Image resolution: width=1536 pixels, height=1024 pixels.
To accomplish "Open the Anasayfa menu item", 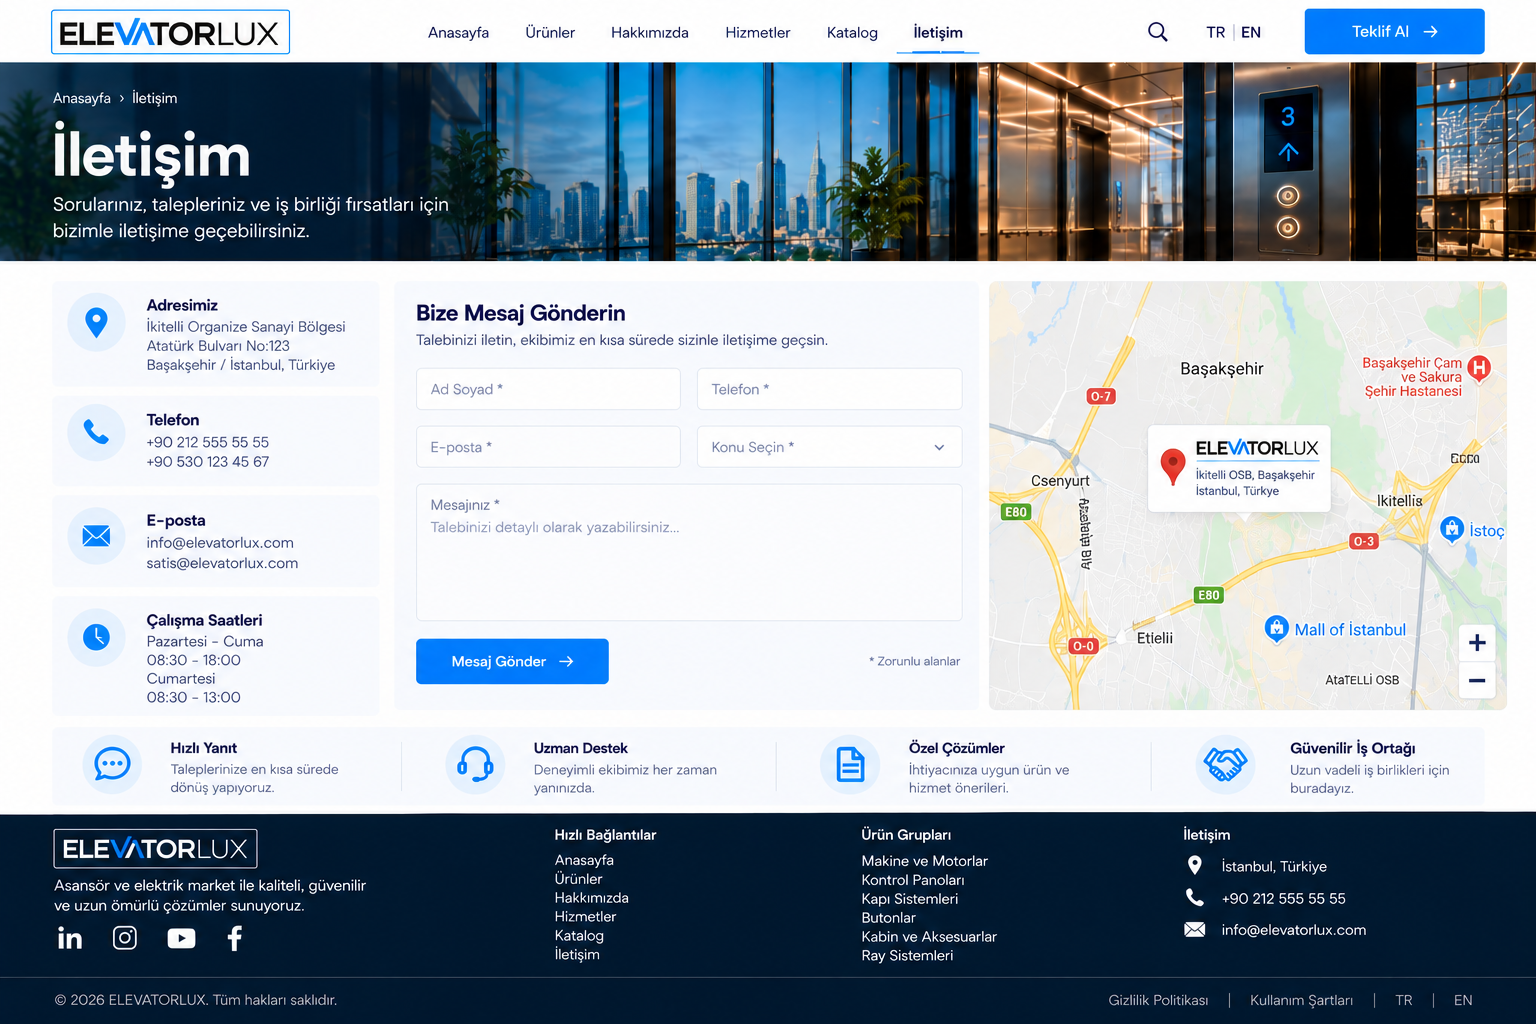I will pyautogui.click(x=458, y=32).
